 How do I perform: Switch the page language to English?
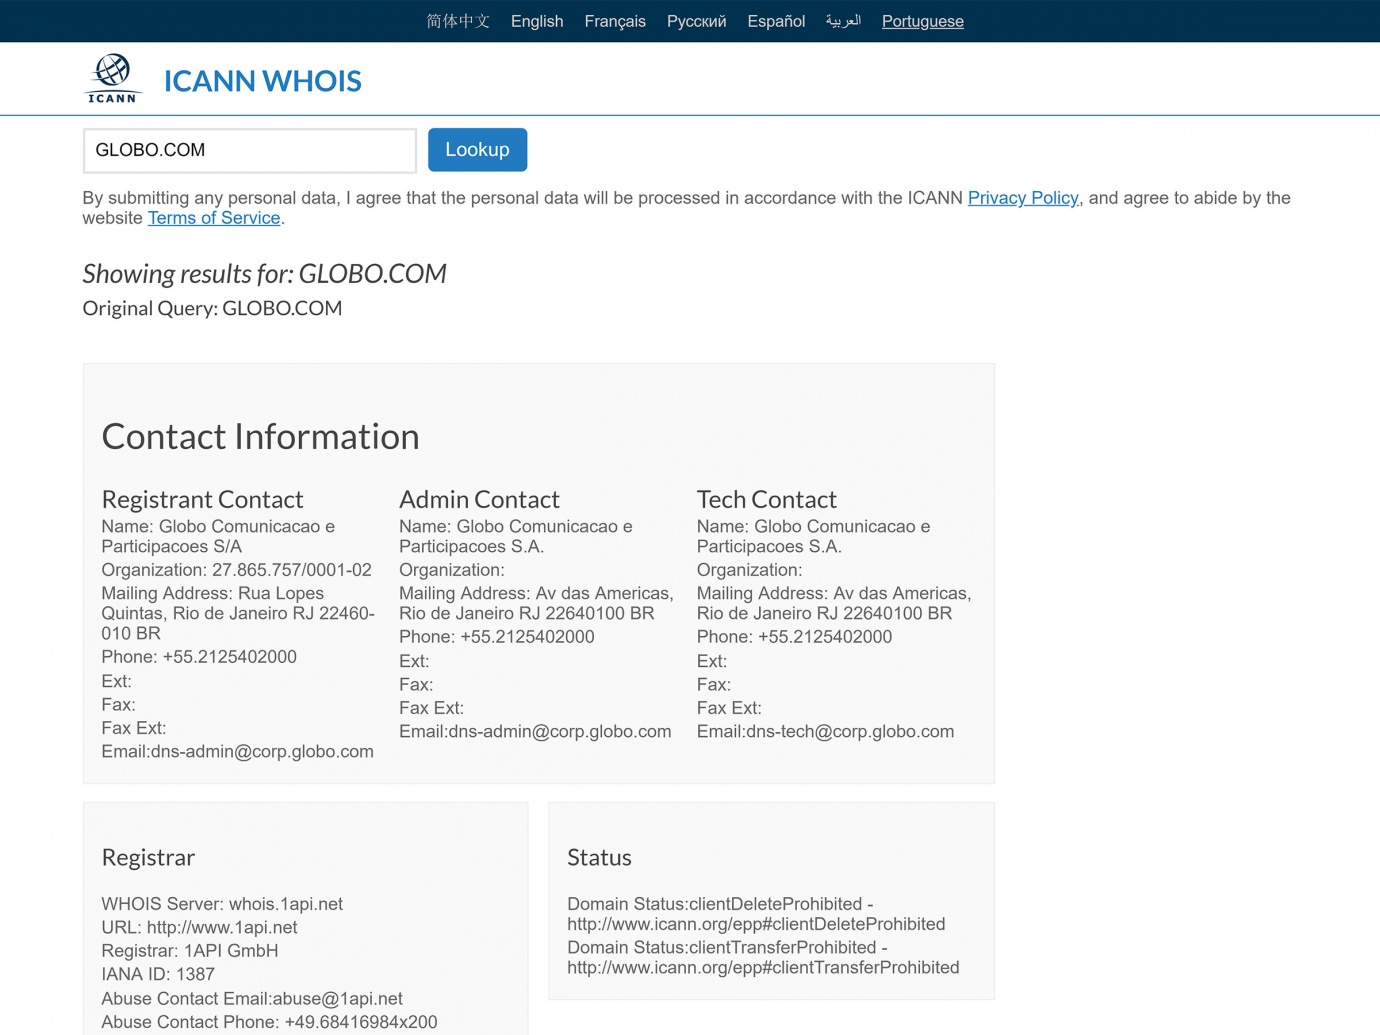click(536, 21)
